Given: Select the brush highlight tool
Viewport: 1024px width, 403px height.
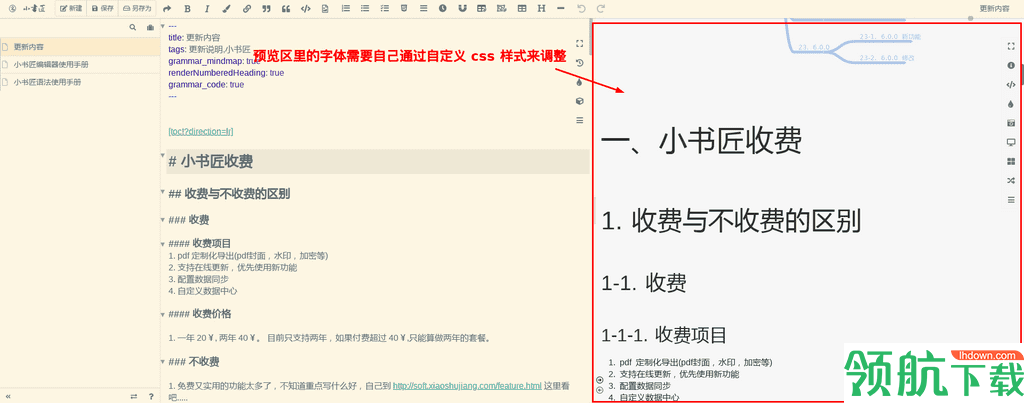Looking at the screenshot, I should 227,8.
